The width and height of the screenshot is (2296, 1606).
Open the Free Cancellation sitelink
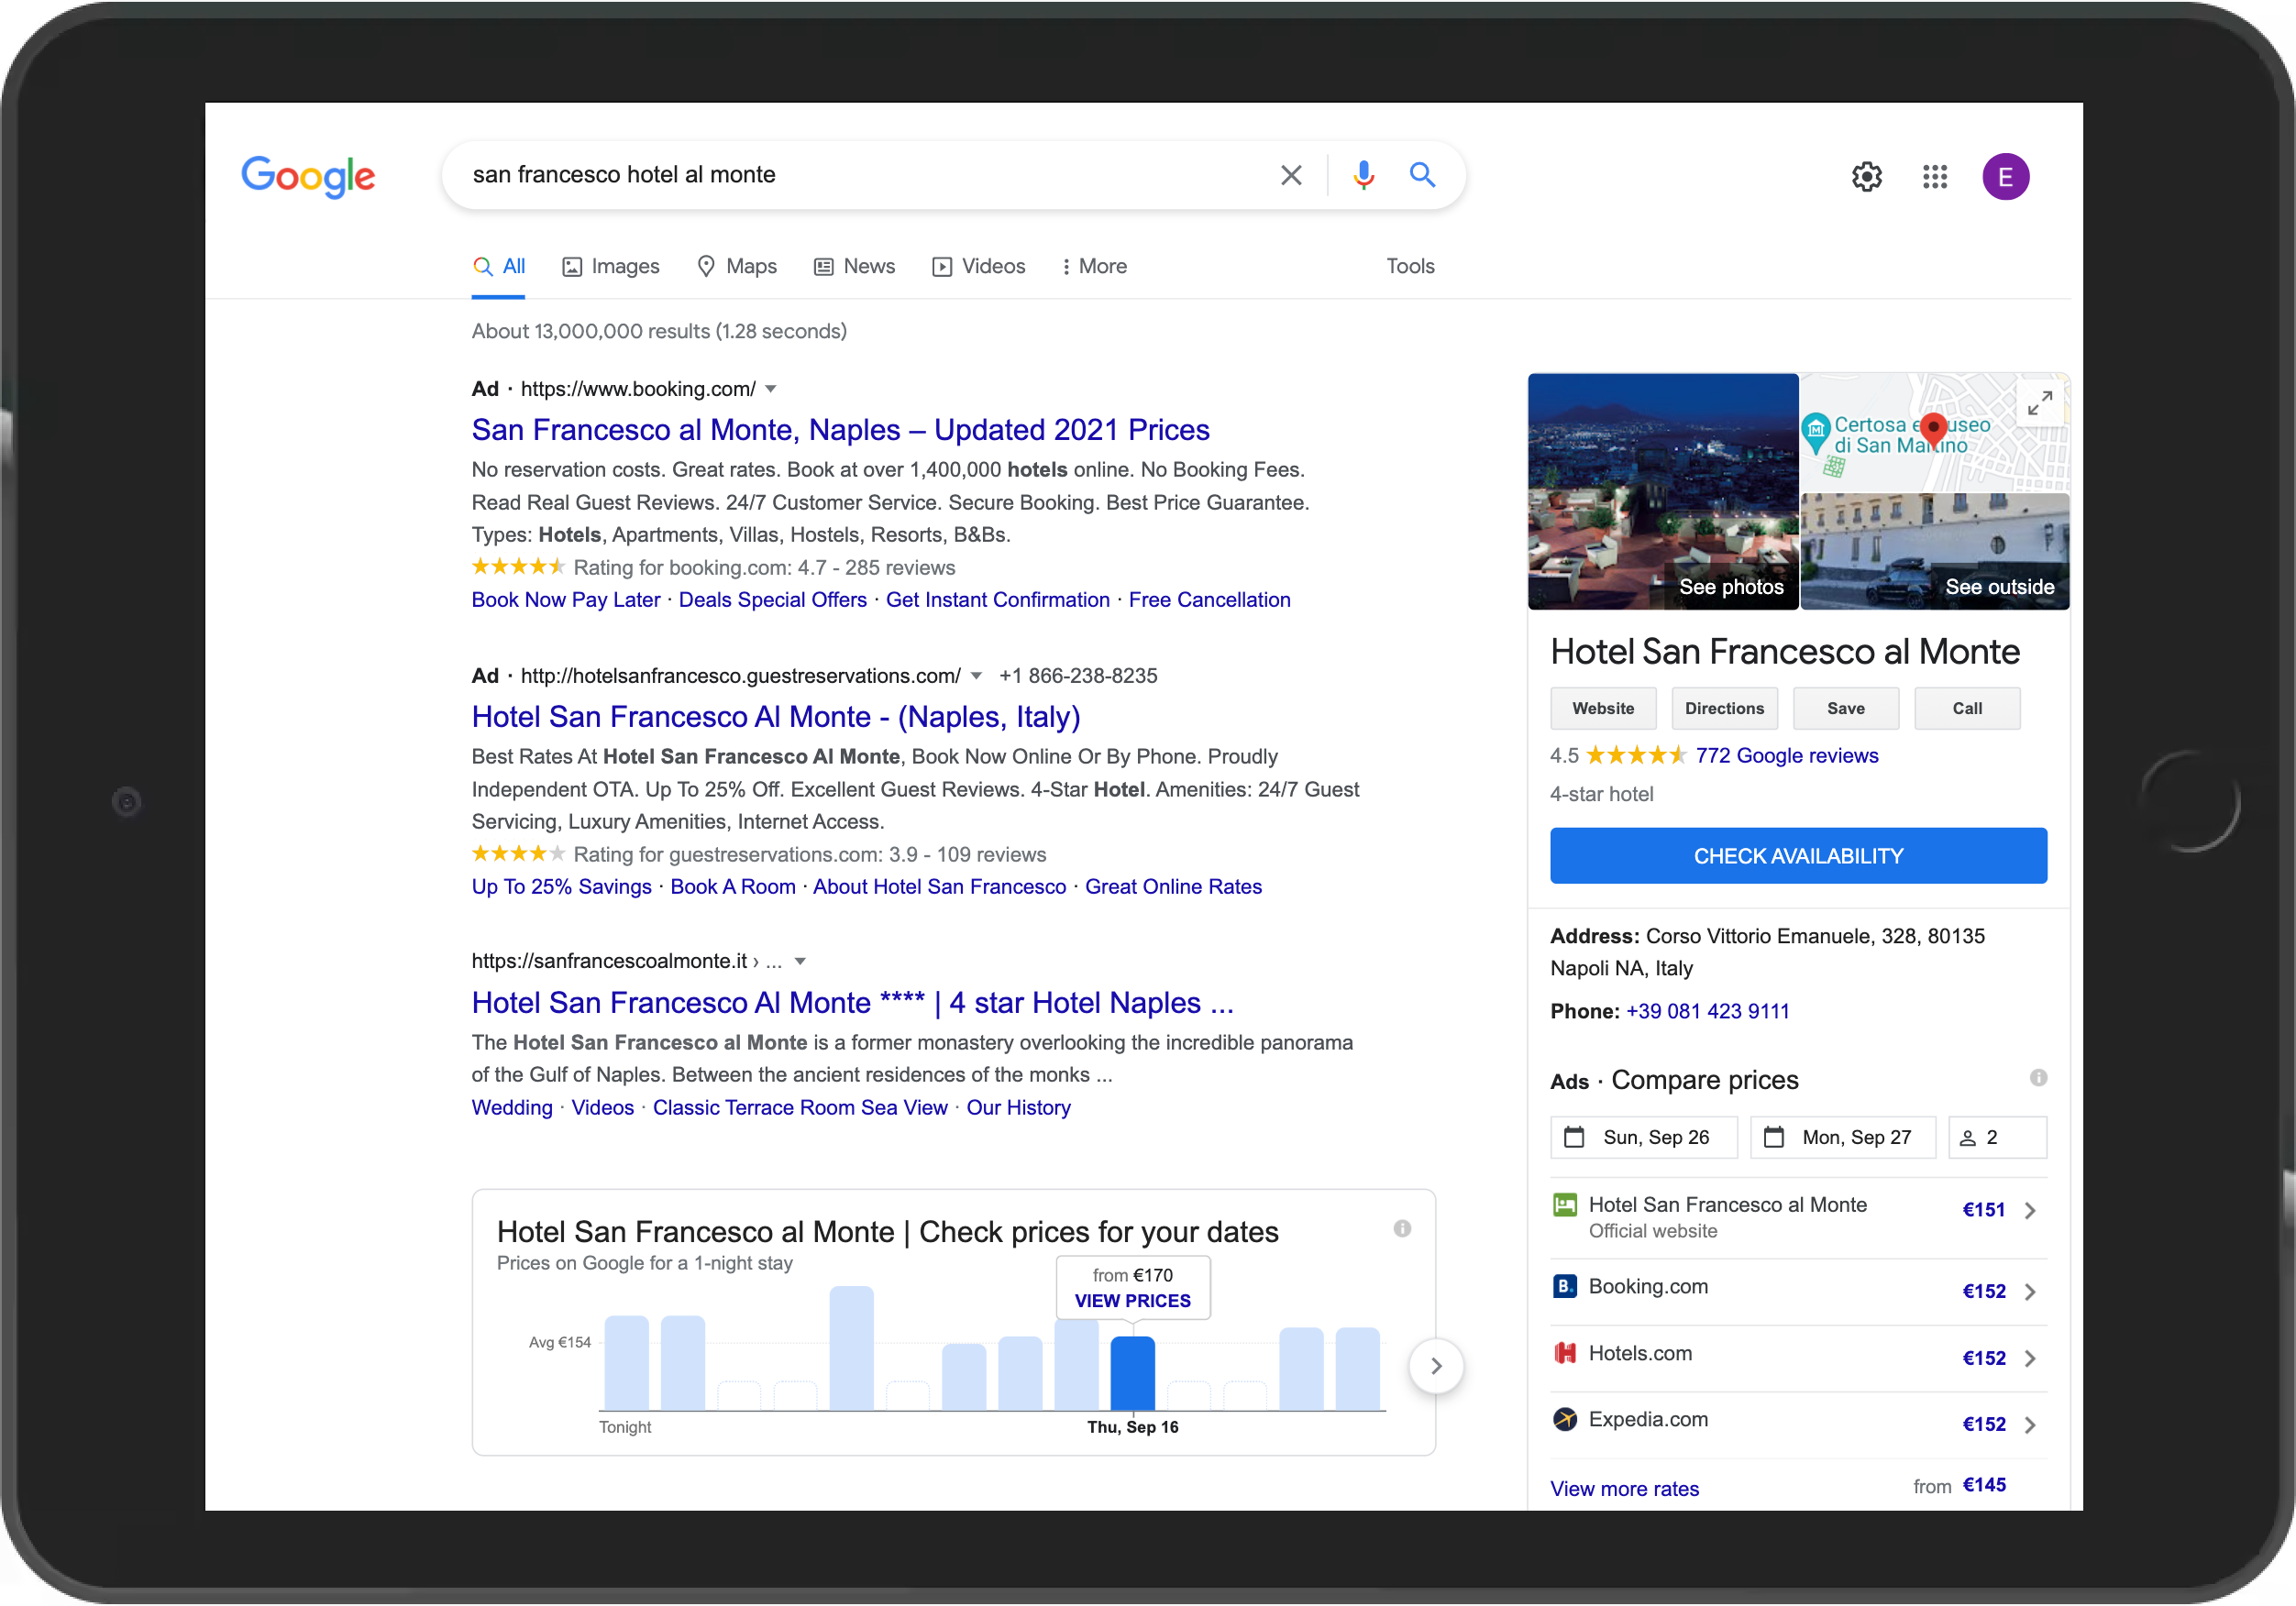pyautogui.click(x=1209, y=600)
